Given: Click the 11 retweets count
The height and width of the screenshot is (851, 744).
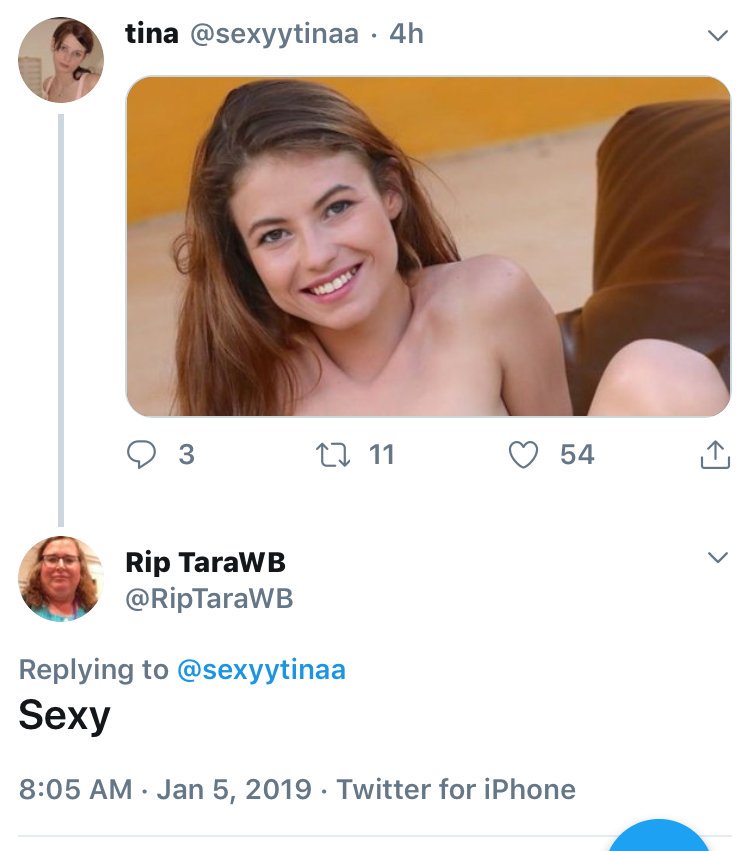Looking at the screenshot, I should pos(381,454).
